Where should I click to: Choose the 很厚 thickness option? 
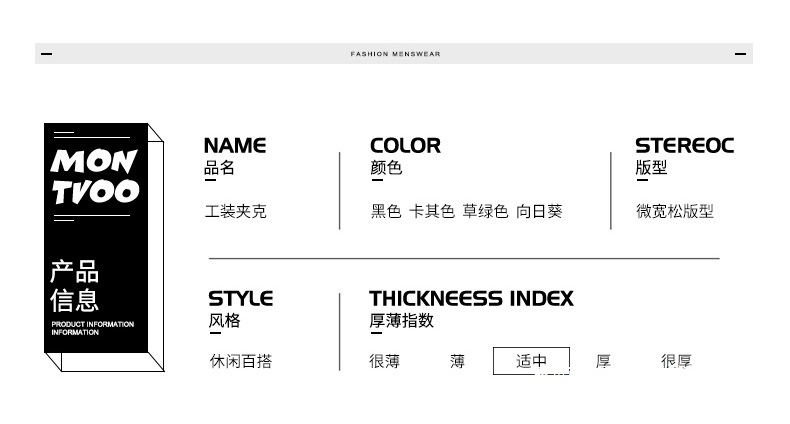coord(676,361)
